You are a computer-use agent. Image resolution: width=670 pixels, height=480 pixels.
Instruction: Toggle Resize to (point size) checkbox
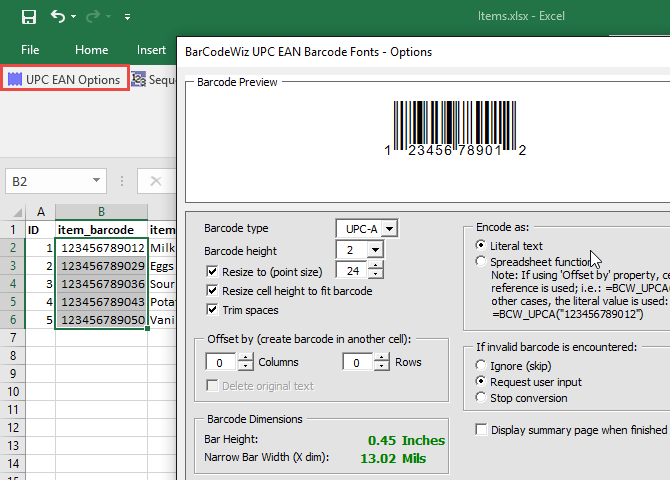point(212,271)
